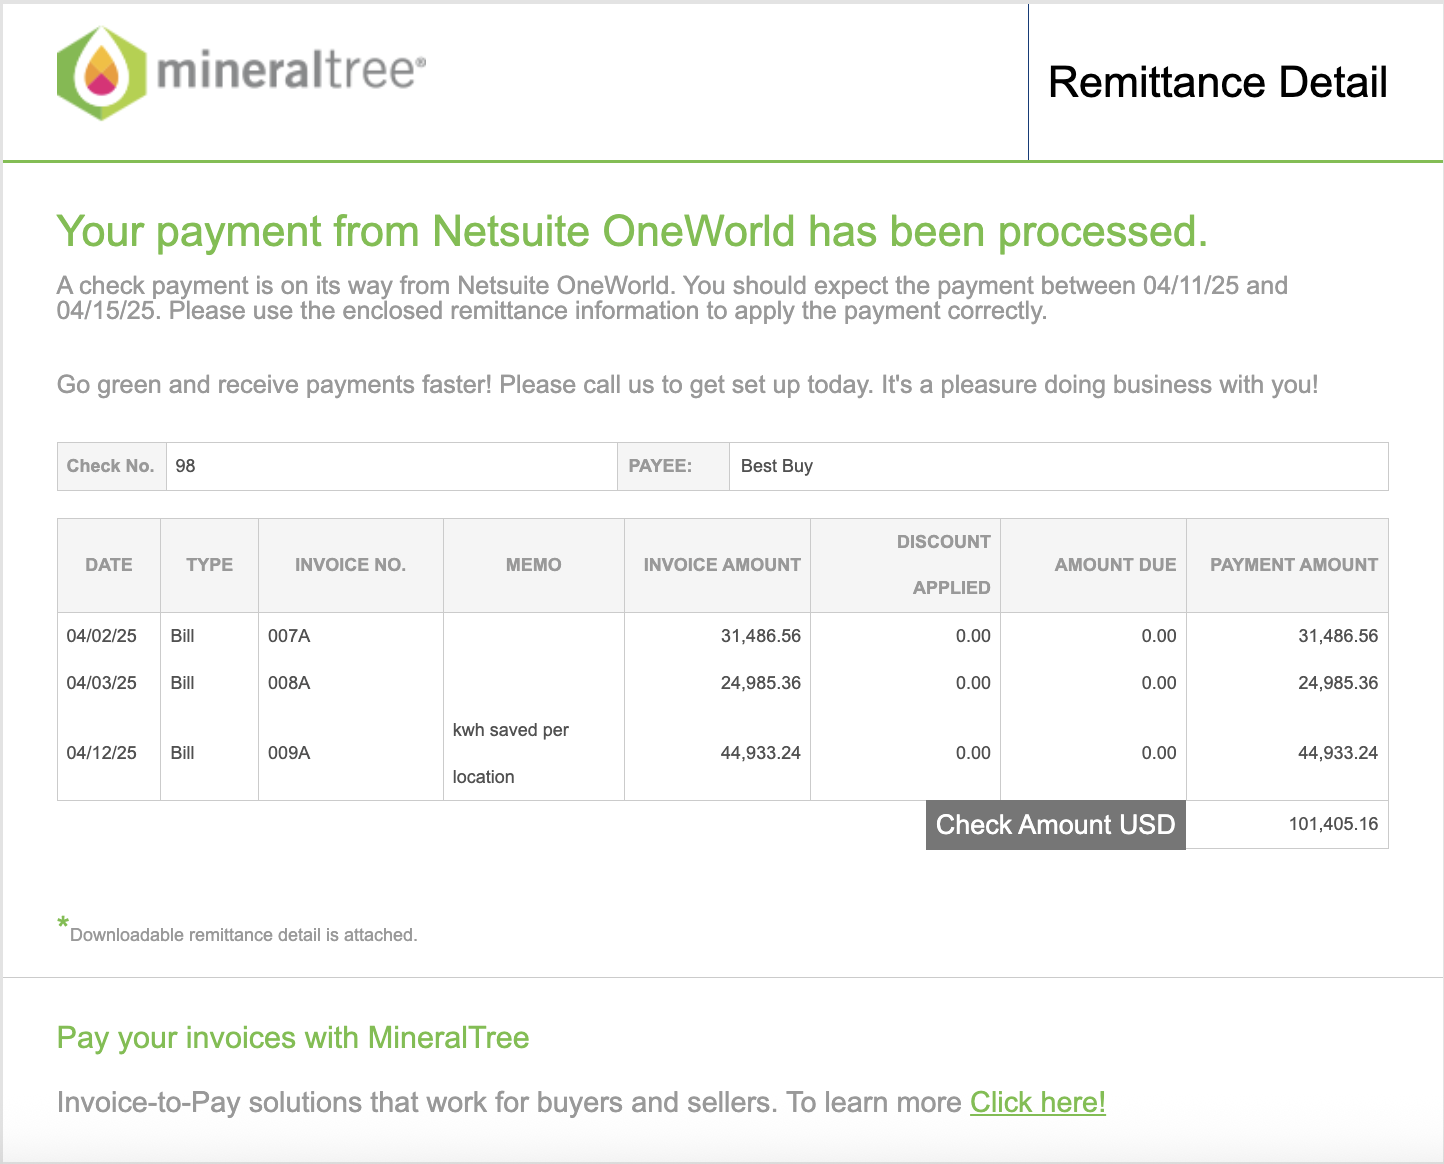
Task: Click the "Check Amount USD" label
Action: coord(1056,825)
